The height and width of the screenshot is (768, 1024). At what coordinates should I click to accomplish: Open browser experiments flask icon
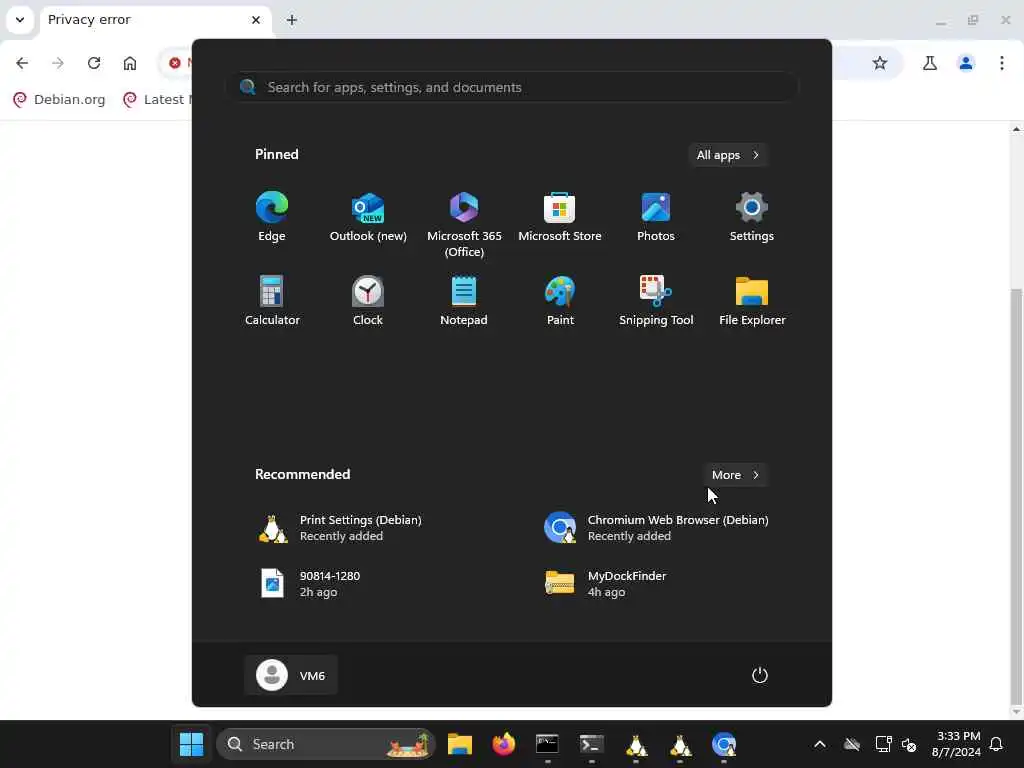[x=929, y=63]
